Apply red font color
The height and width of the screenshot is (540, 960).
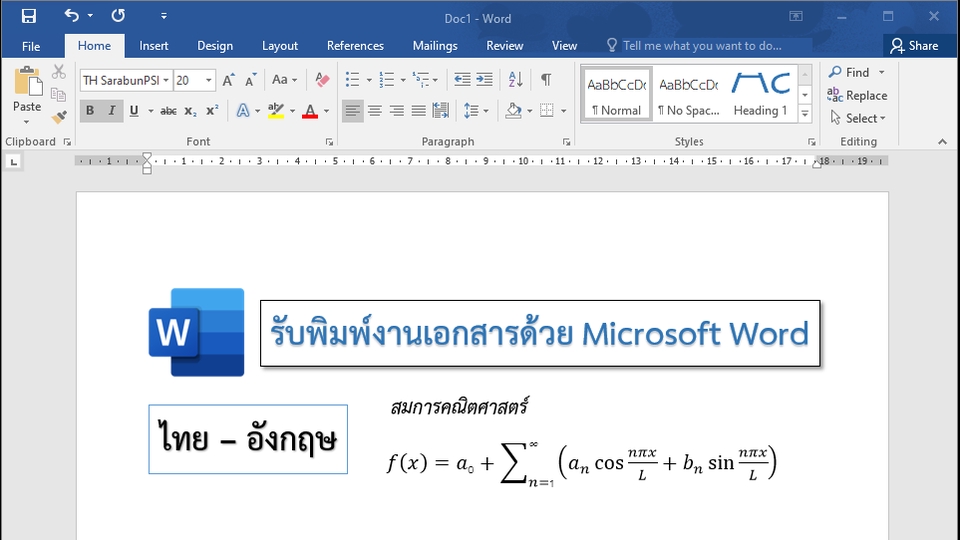point(310,111)
